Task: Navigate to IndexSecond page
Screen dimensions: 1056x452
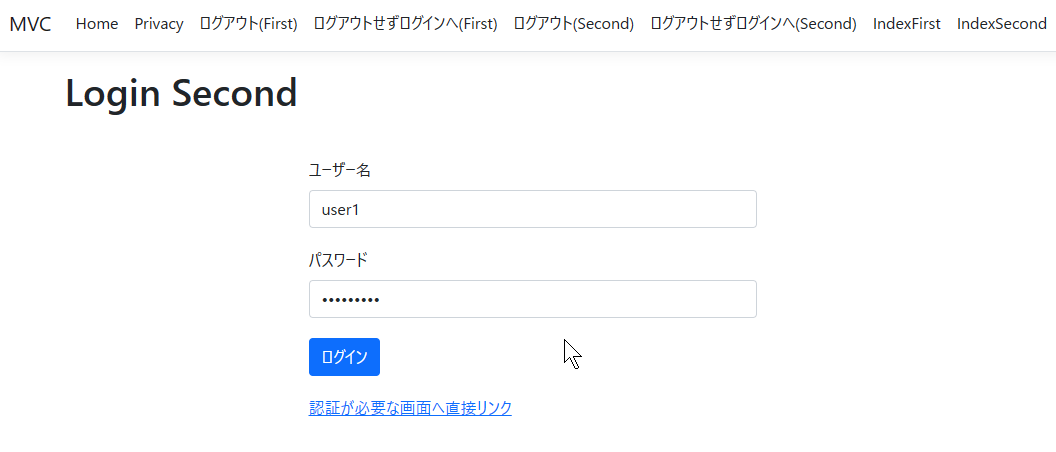Action: [x=1001, y=24]
